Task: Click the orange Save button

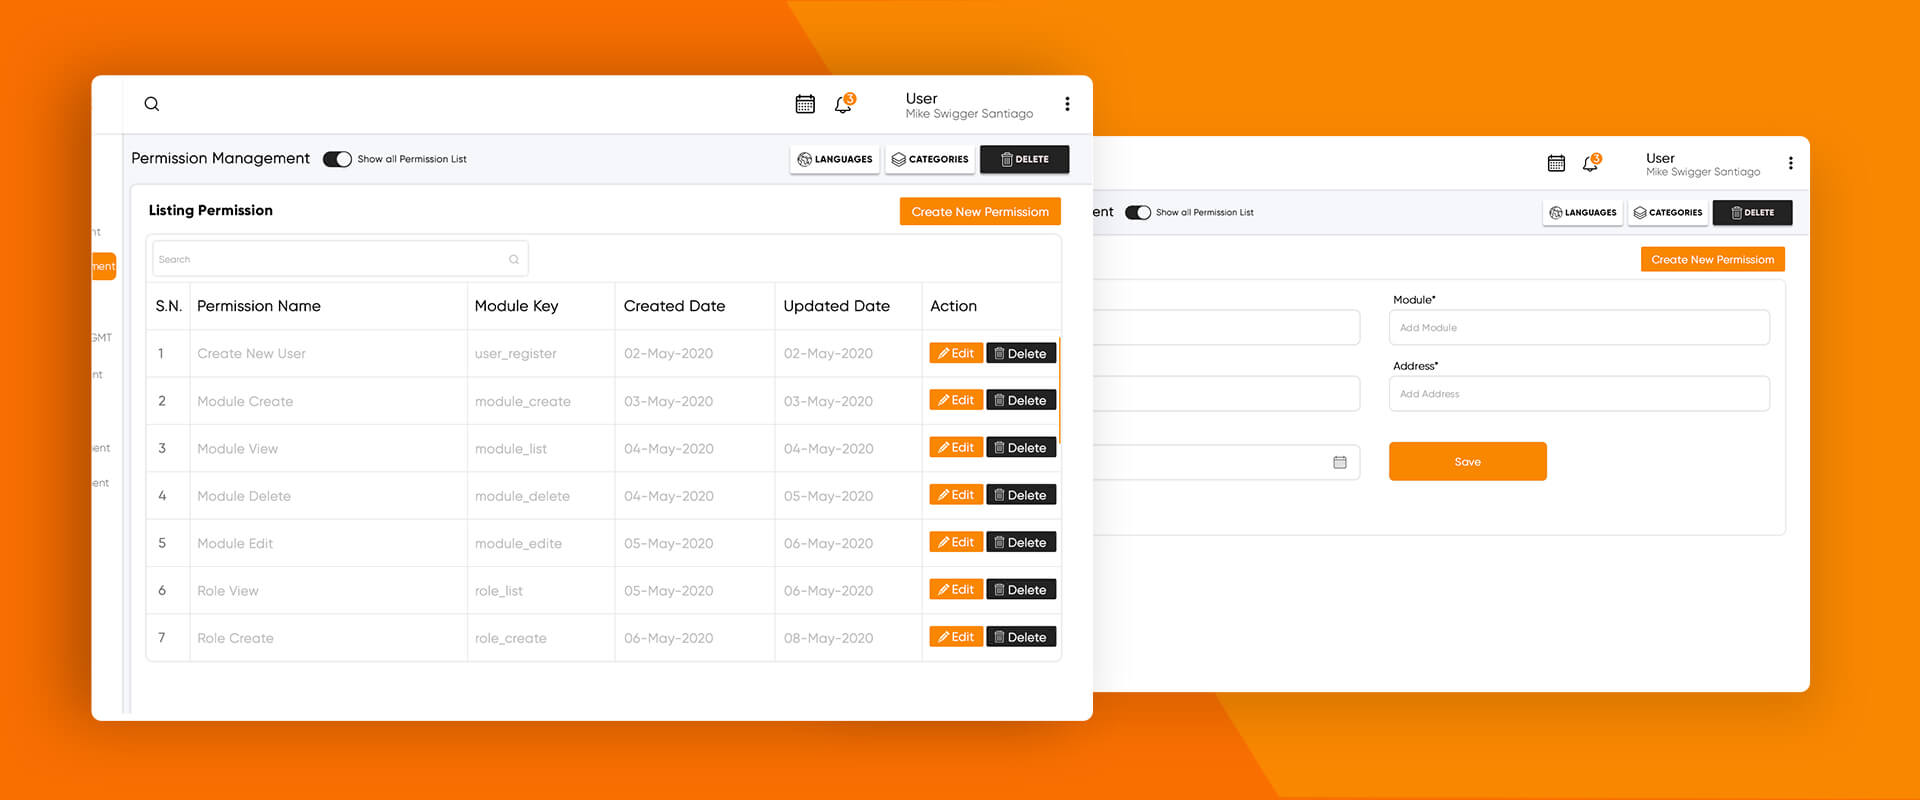Action: 1467,462
